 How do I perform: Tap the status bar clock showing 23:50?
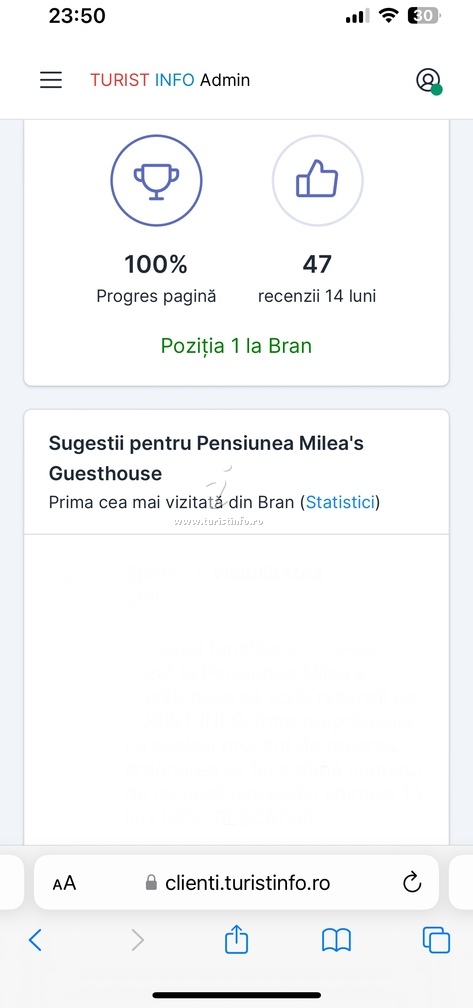77,16
